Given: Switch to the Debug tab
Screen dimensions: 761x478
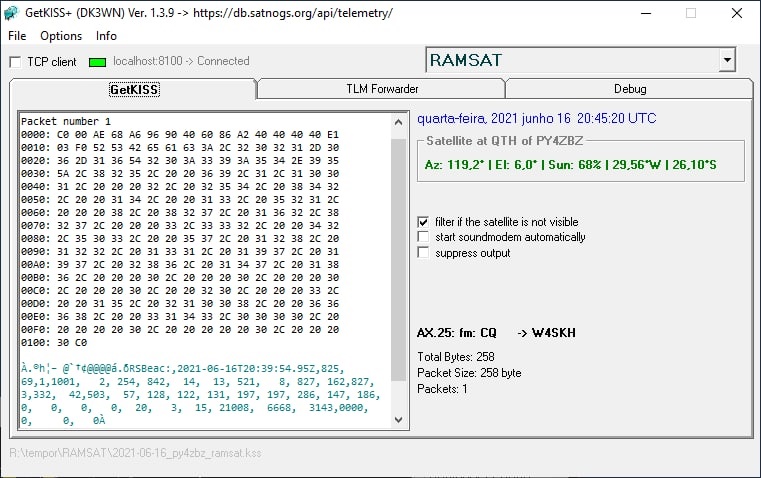Looking at the screenshot, I should tap(629, 89).
